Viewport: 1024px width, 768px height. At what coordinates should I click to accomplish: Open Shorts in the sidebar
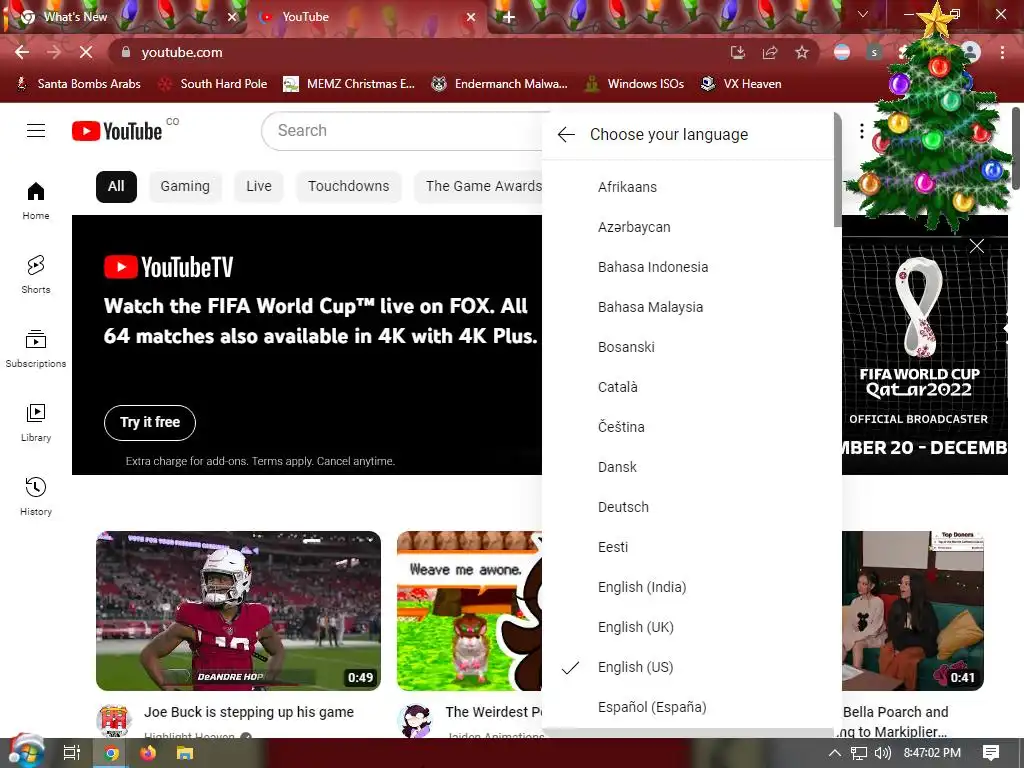pyautogui.click(x=36, y=274)
